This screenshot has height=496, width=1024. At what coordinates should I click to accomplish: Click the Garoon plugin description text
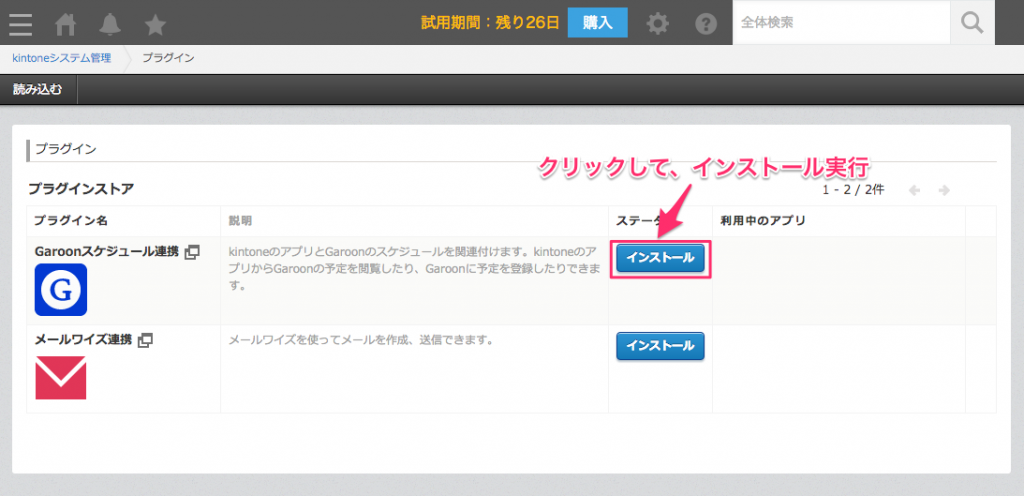click(414, 269)
